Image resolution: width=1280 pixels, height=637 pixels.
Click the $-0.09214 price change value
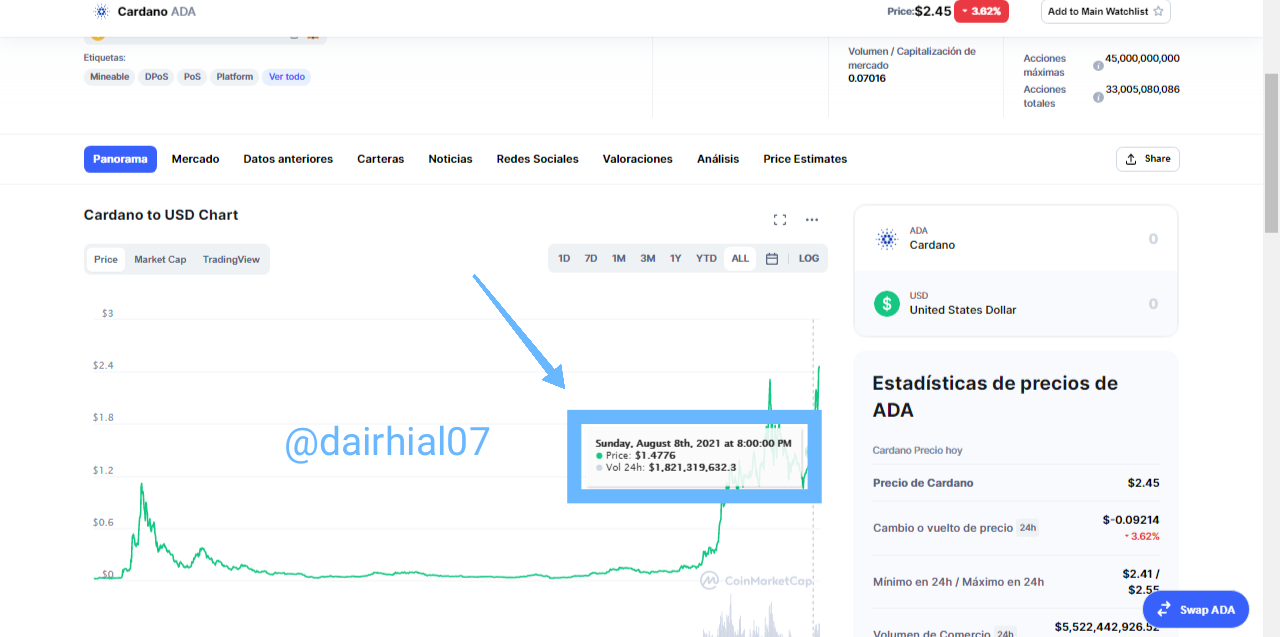pyautogui.click(x=1131, y=520)
